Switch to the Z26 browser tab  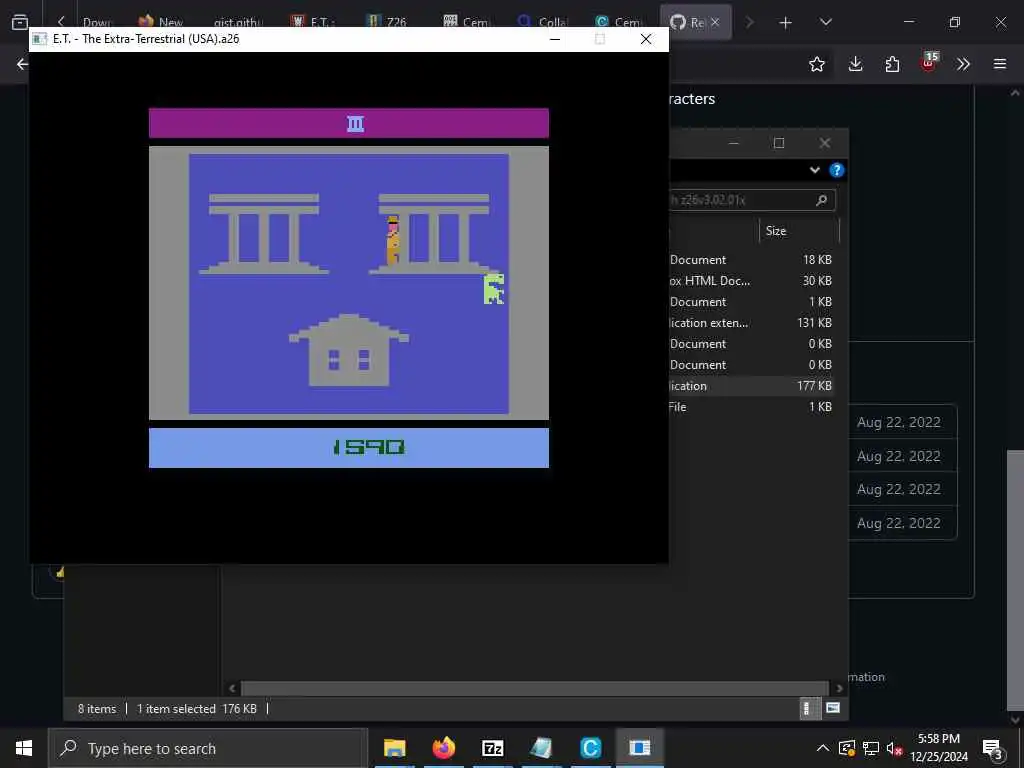tap(387, 22)
